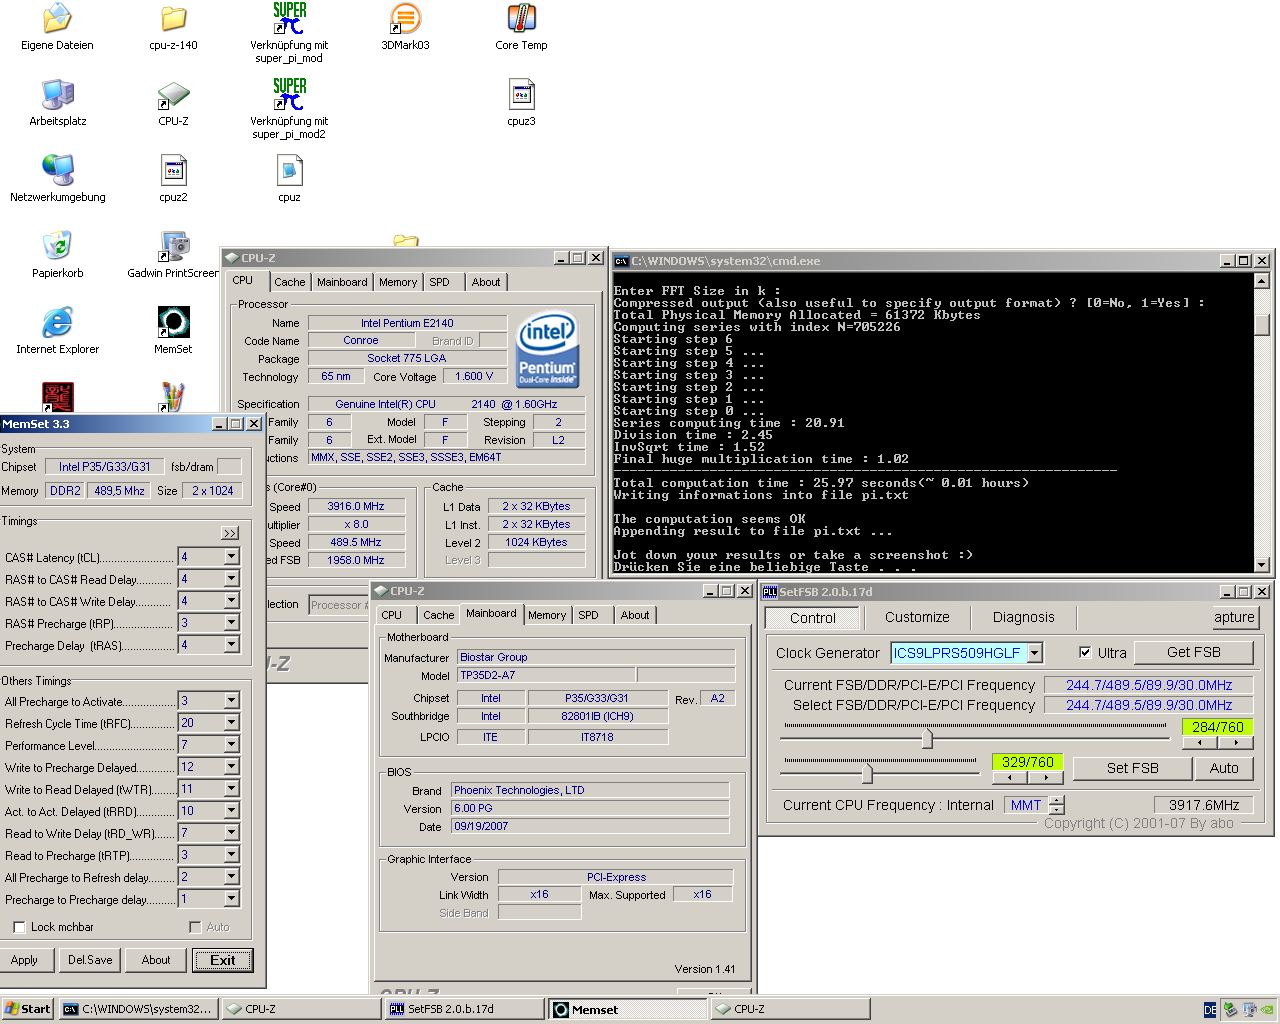Click the Del.Save button in MemSet

[x=90, y=960]
